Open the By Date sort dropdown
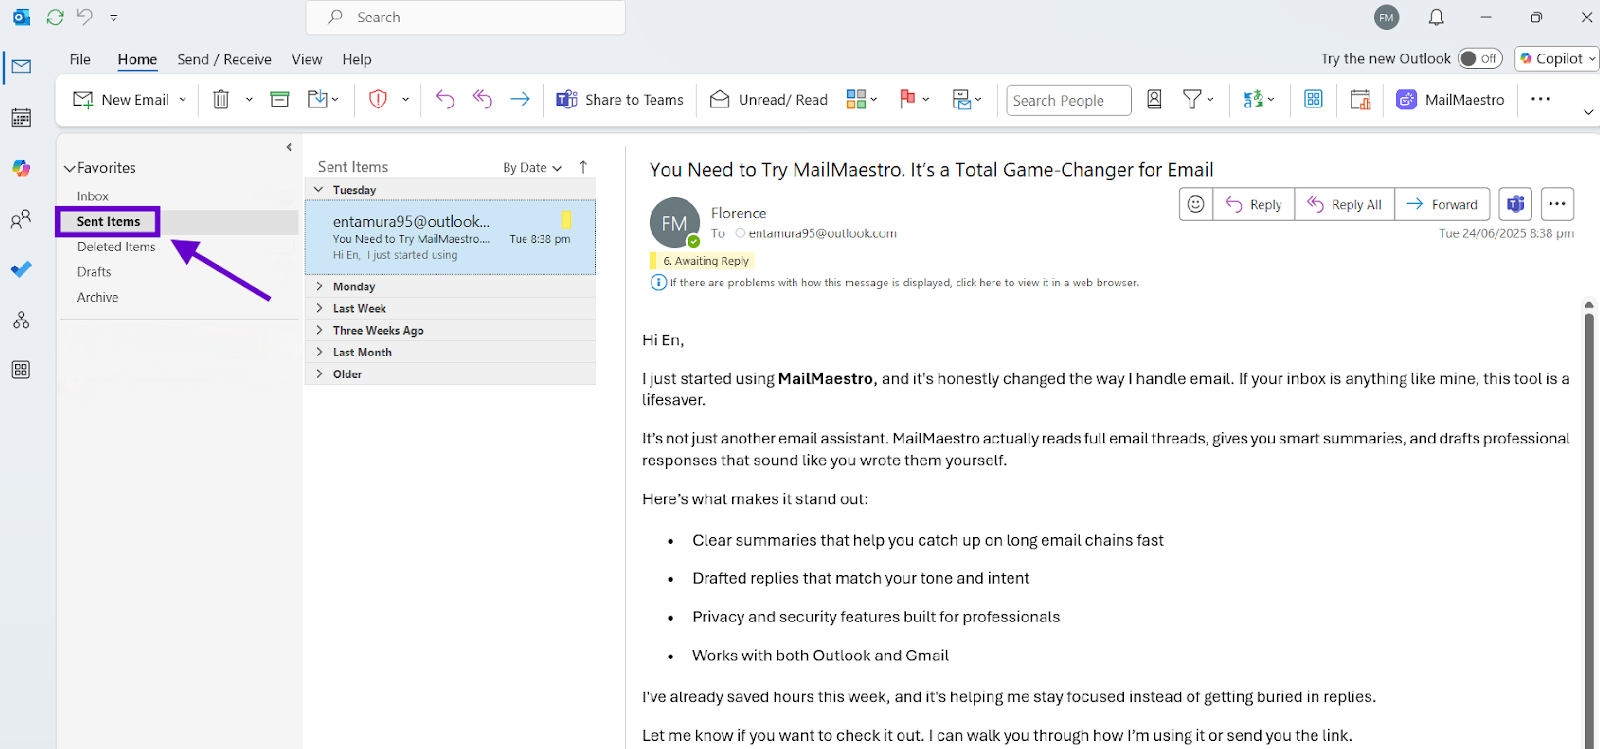This screenshot has height=749, width=1600. point(532,167)
